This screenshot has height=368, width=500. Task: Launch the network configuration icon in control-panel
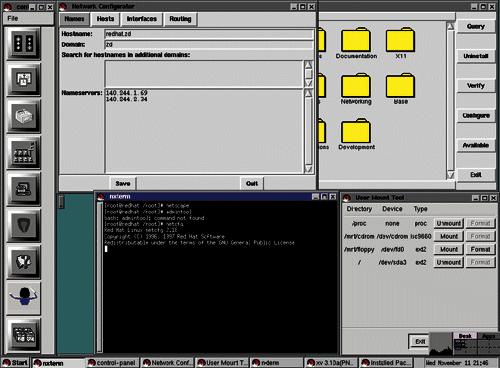(x=23, y=153)
